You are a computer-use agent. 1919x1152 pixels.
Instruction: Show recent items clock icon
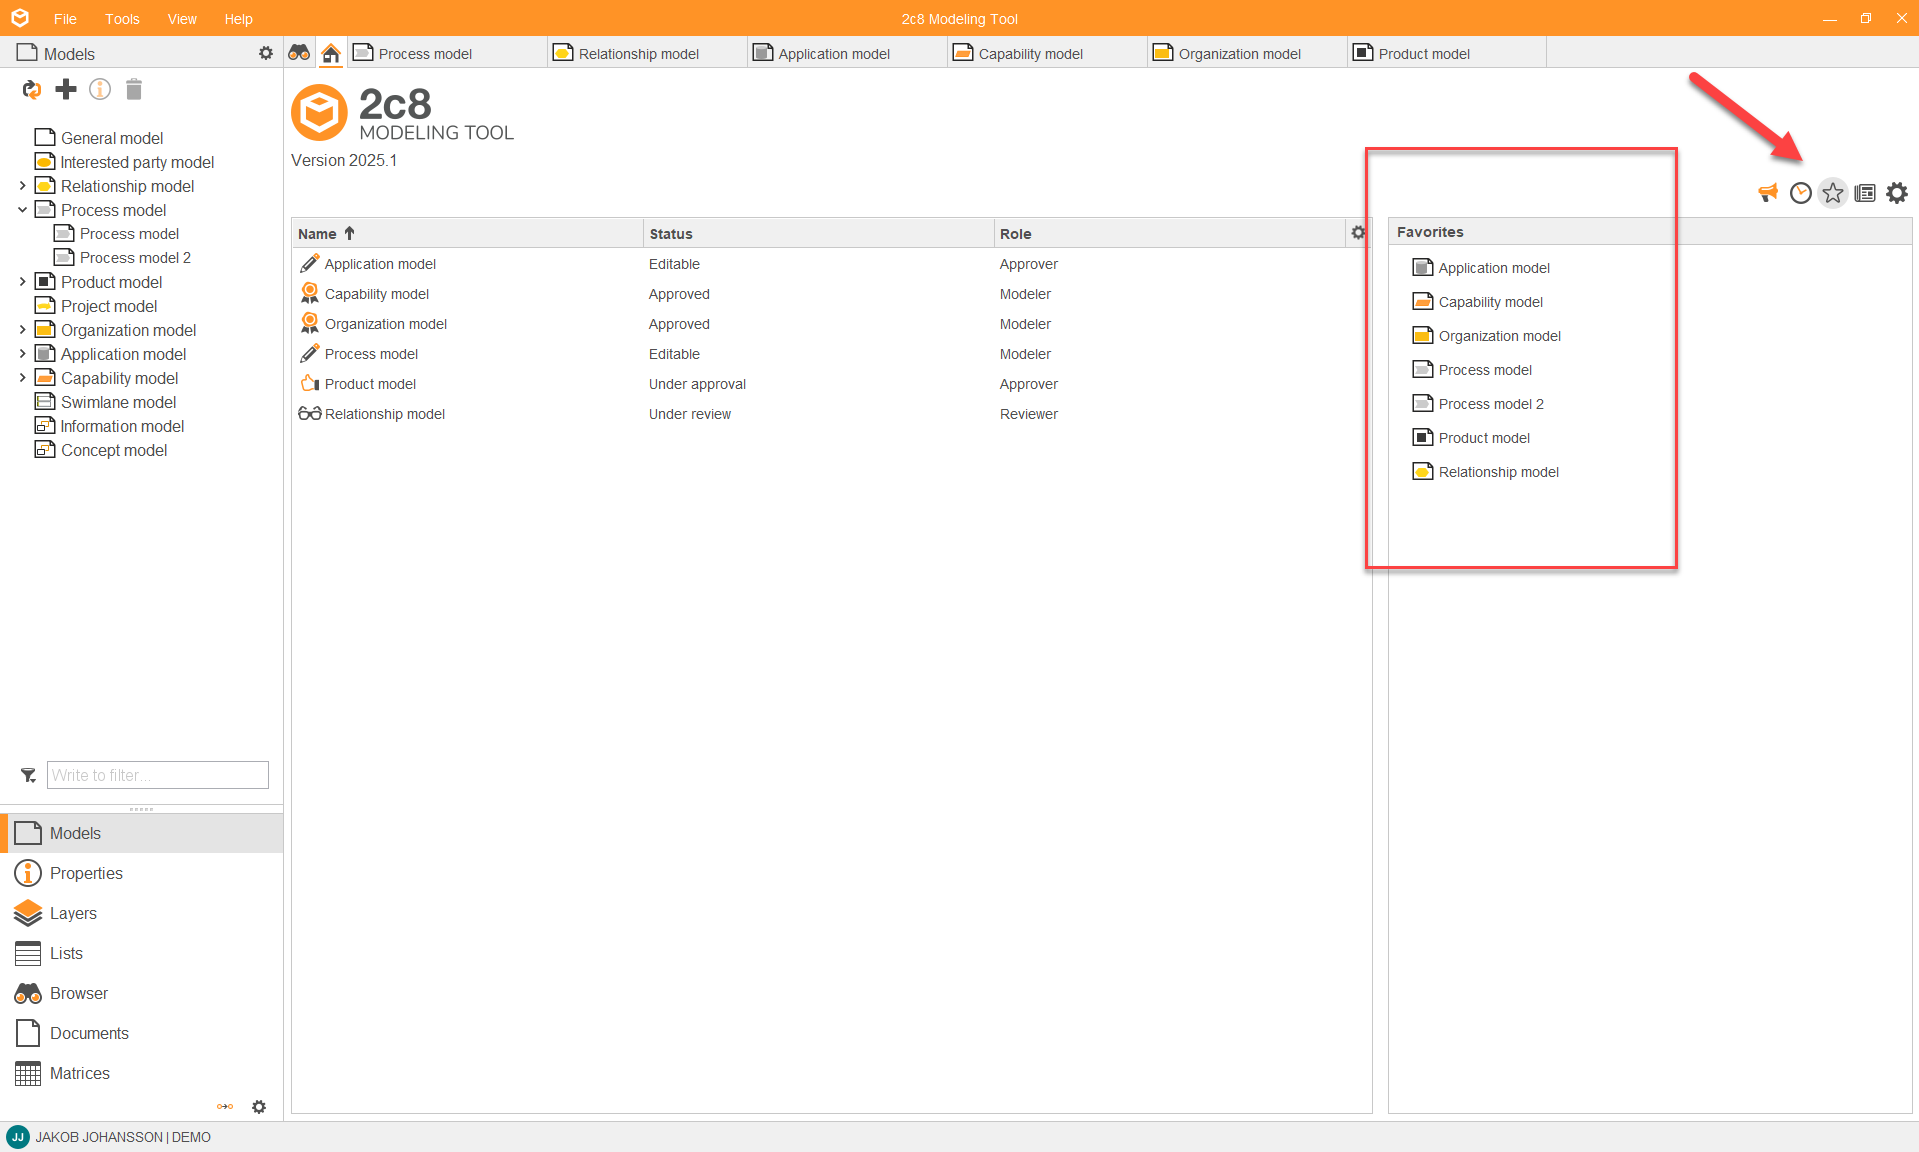[x=1801, y=193]
